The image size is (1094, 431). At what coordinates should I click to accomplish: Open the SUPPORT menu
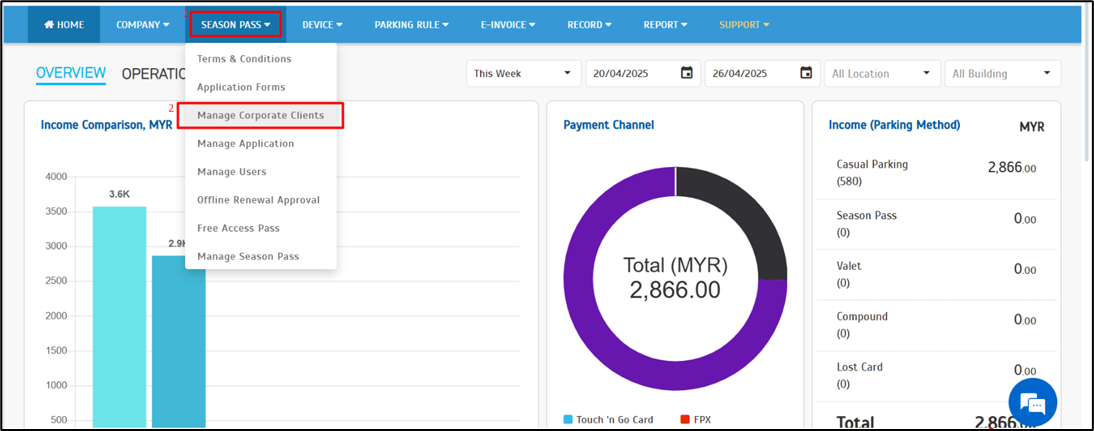(x=744, y=24)
